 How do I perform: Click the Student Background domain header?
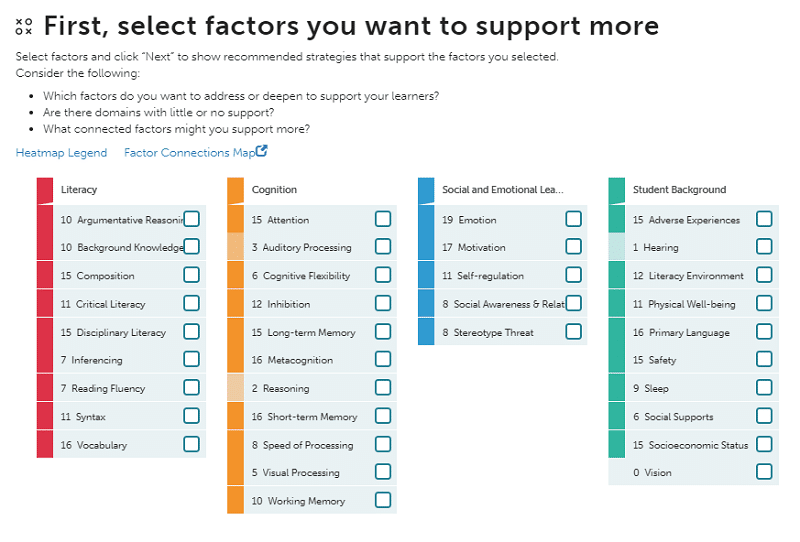pos(680,190)
